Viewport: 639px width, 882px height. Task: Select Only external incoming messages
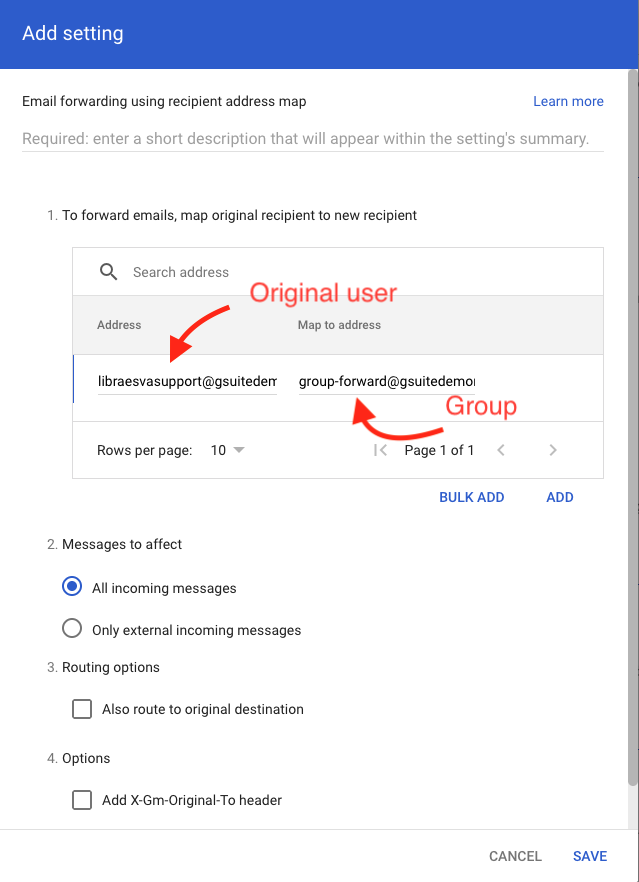point(72,629)
